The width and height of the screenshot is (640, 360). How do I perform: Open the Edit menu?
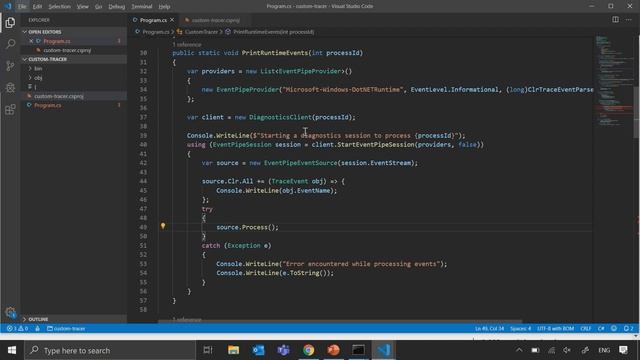[37, 7]
